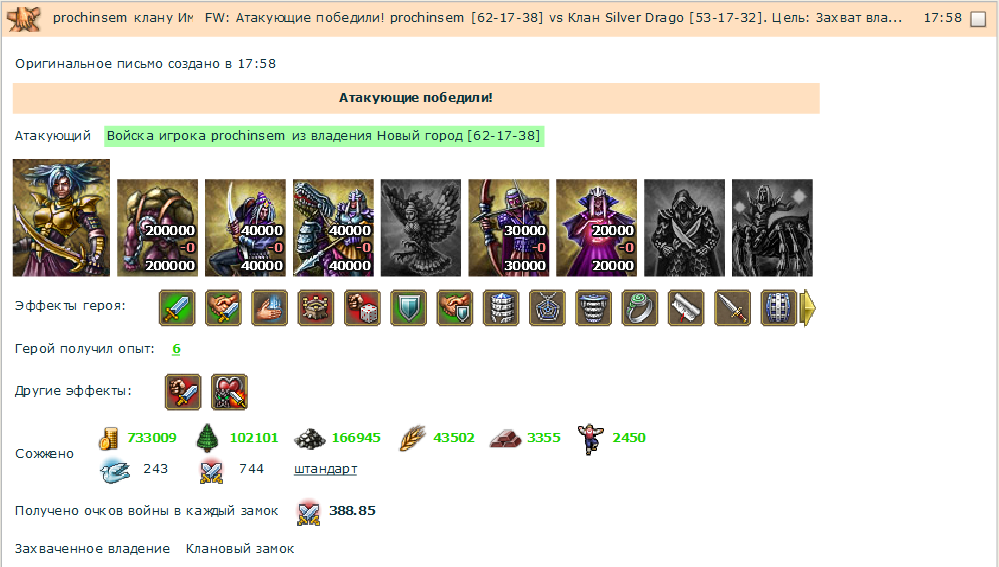The width and height of the screenshot is (999, 567).
Task: Open the hero experience value 6 link
Action: tap(176, 349)
